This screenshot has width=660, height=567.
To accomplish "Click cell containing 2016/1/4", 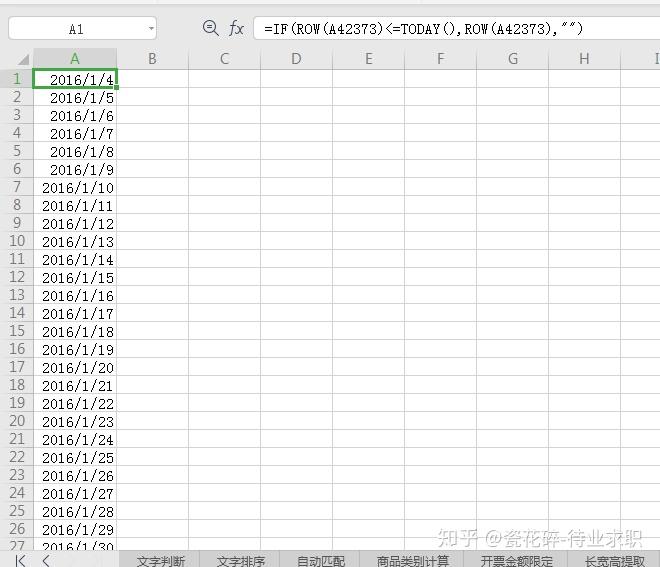I will (75, 79).
